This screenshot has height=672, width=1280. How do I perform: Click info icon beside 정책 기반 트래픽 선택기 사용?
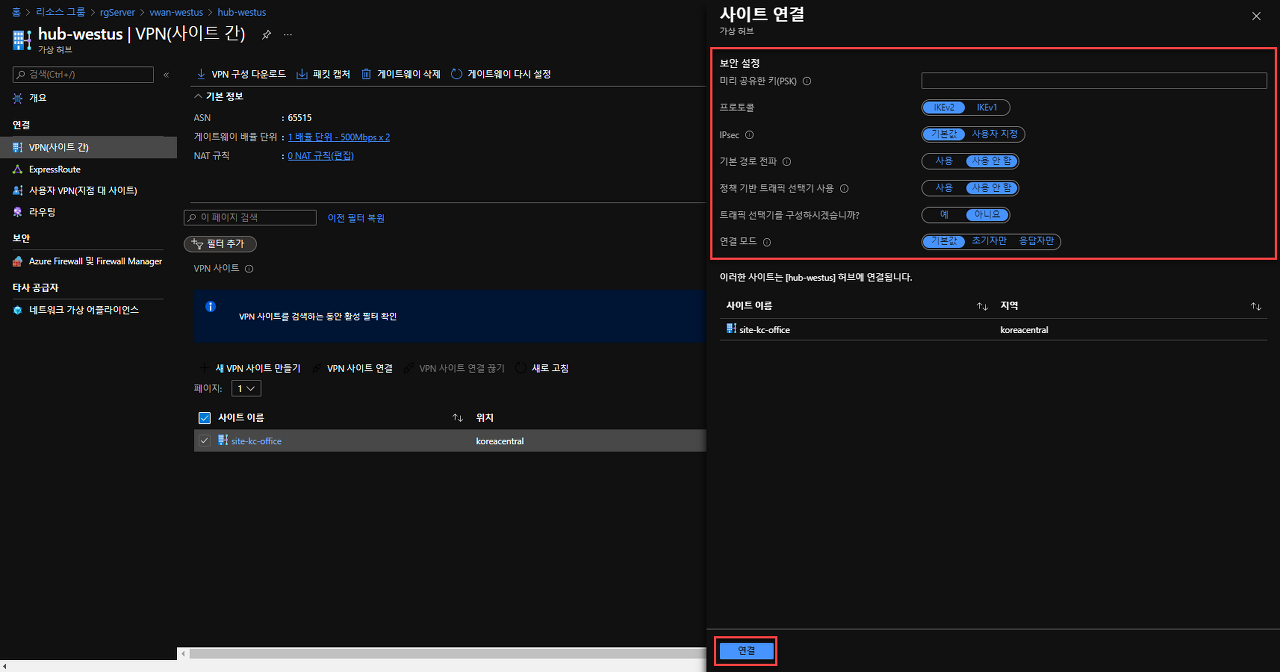(844, 188)
